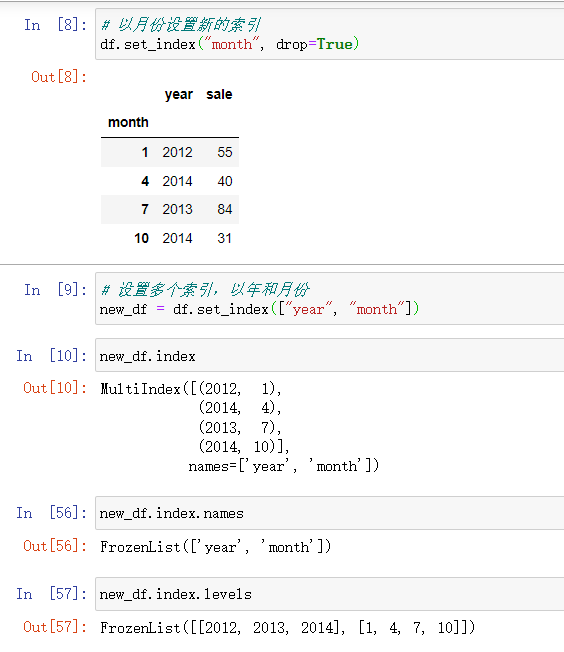Image resolution: width=564 pixels, height=652 pixels.
Task: Click the 'year' column header
Action: coord(179,95)
